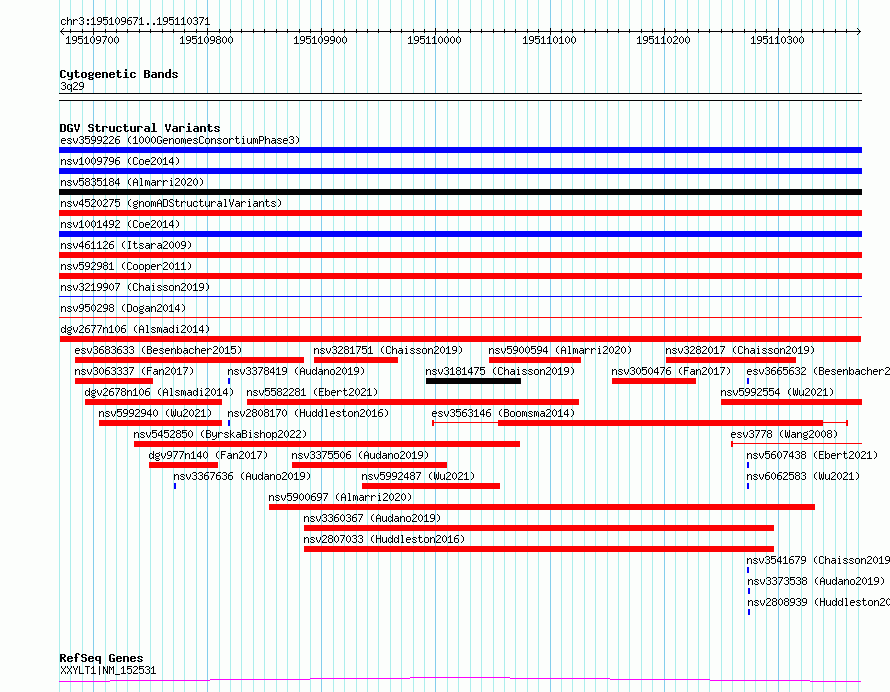Click the esv3599226 (1000GenomesConsortiumPhase3) label
The height and width of the screenshot is (692, 890).
pos(180,140)
